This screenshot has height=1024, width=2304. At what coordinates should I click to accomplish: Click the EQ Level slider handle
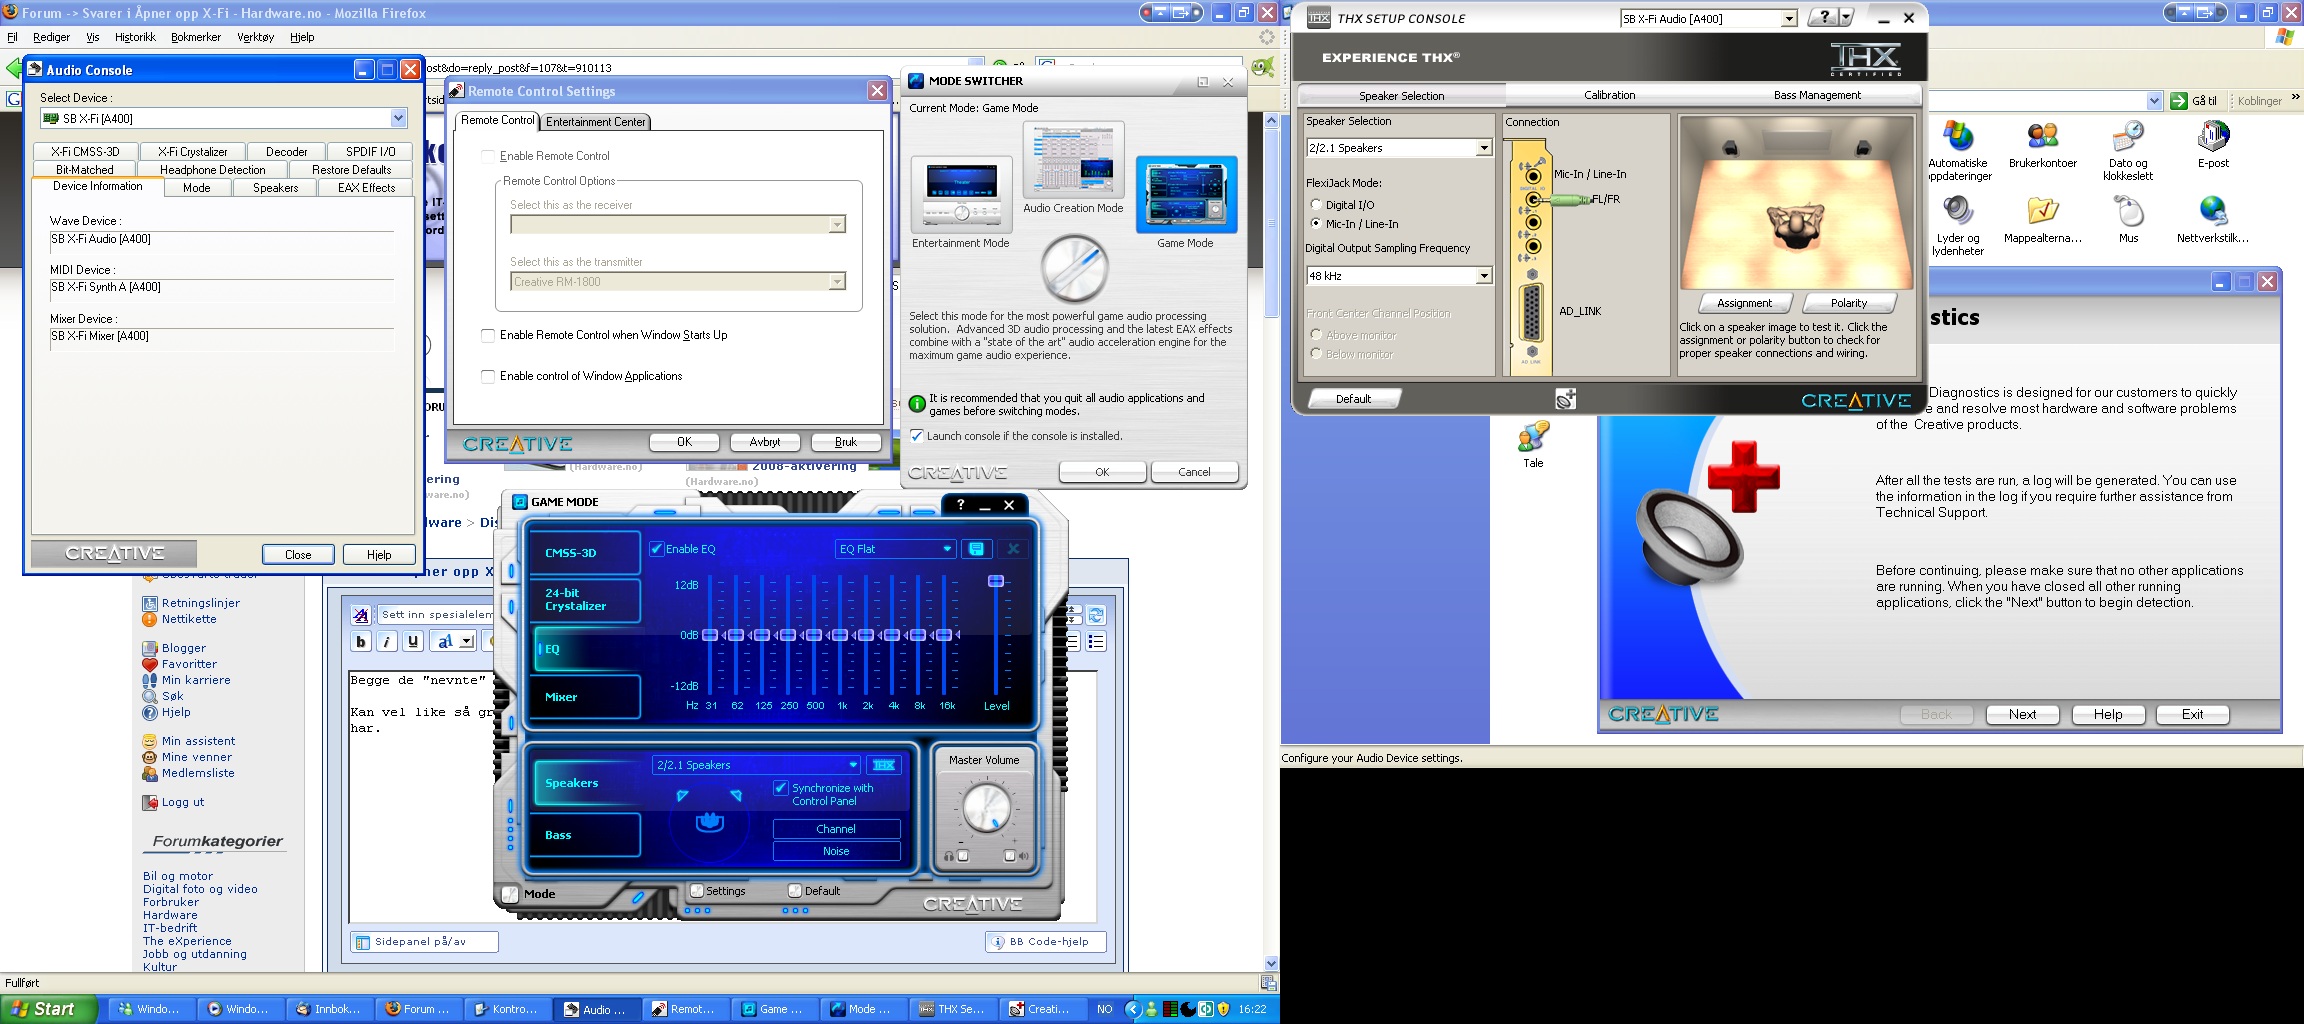(996, 581)
